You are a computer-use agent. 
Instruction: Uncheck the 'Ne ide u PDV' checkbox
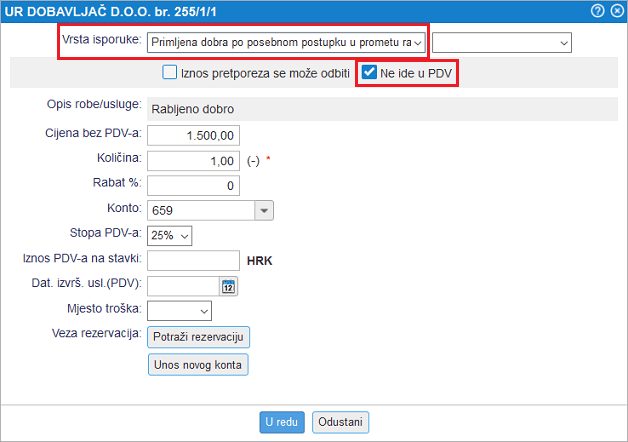[370, 73]
